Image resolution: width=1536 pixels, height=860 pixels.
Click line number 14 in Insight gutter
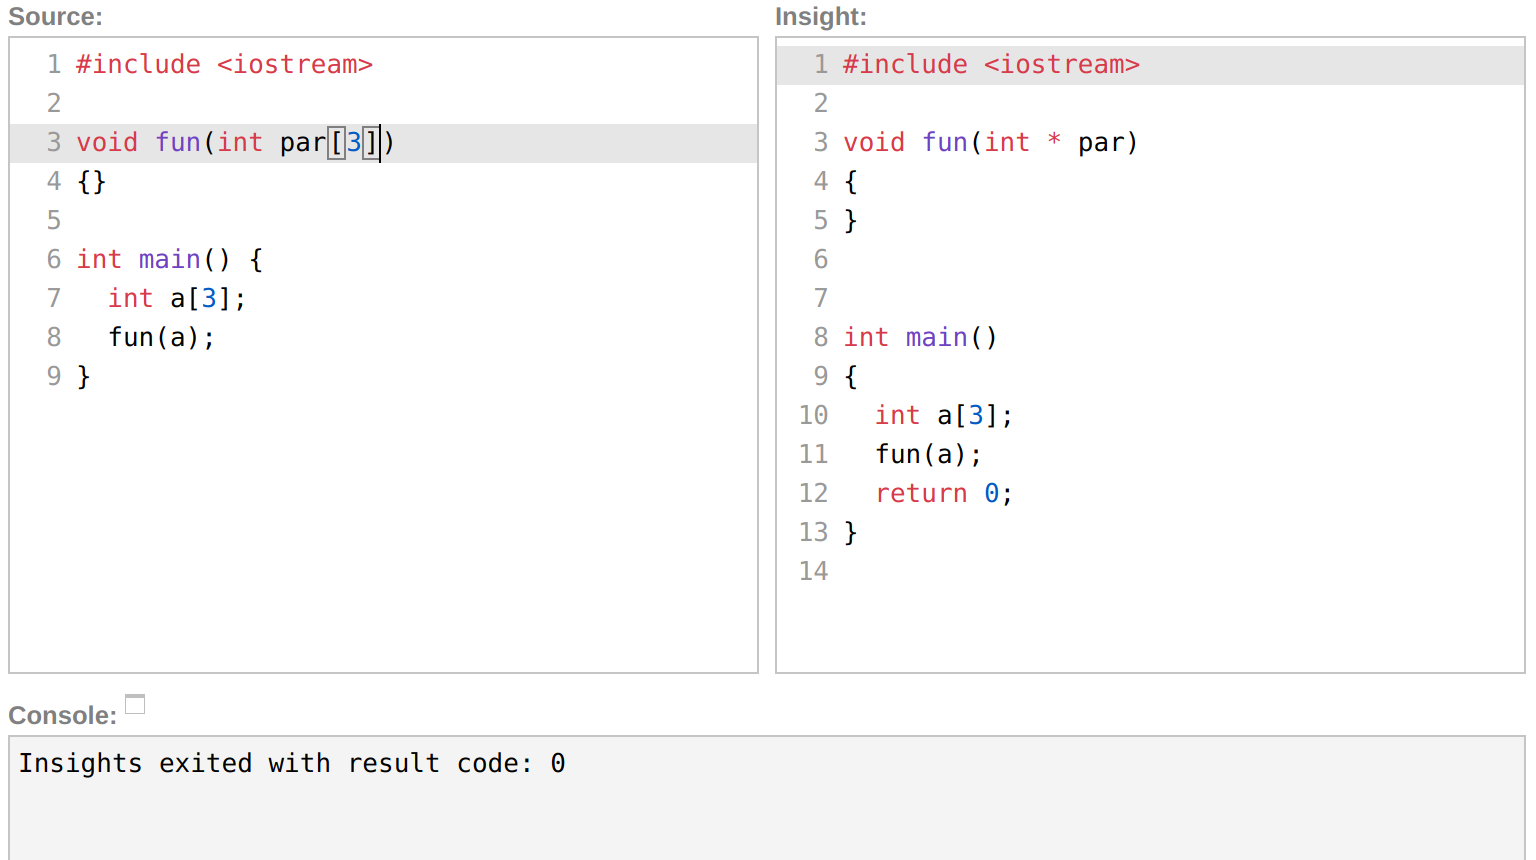pos(813,572)
